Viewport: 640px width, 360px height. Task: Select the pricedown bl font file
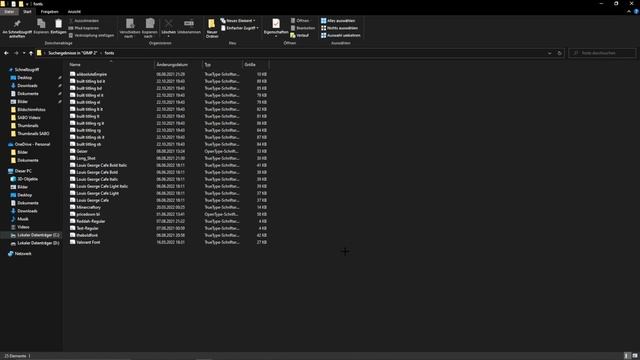point(84,214)
